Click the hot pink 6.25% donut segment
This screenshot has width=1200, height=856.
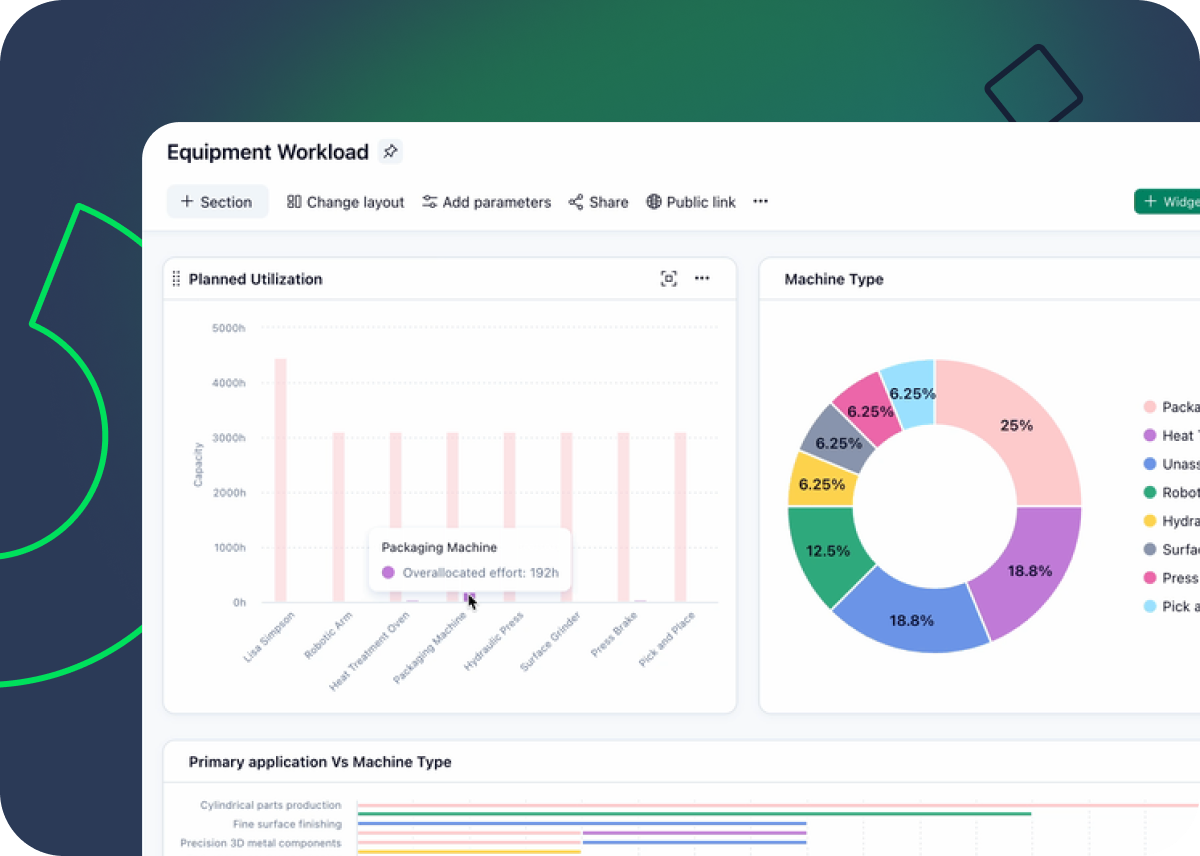tap(868, 409)
